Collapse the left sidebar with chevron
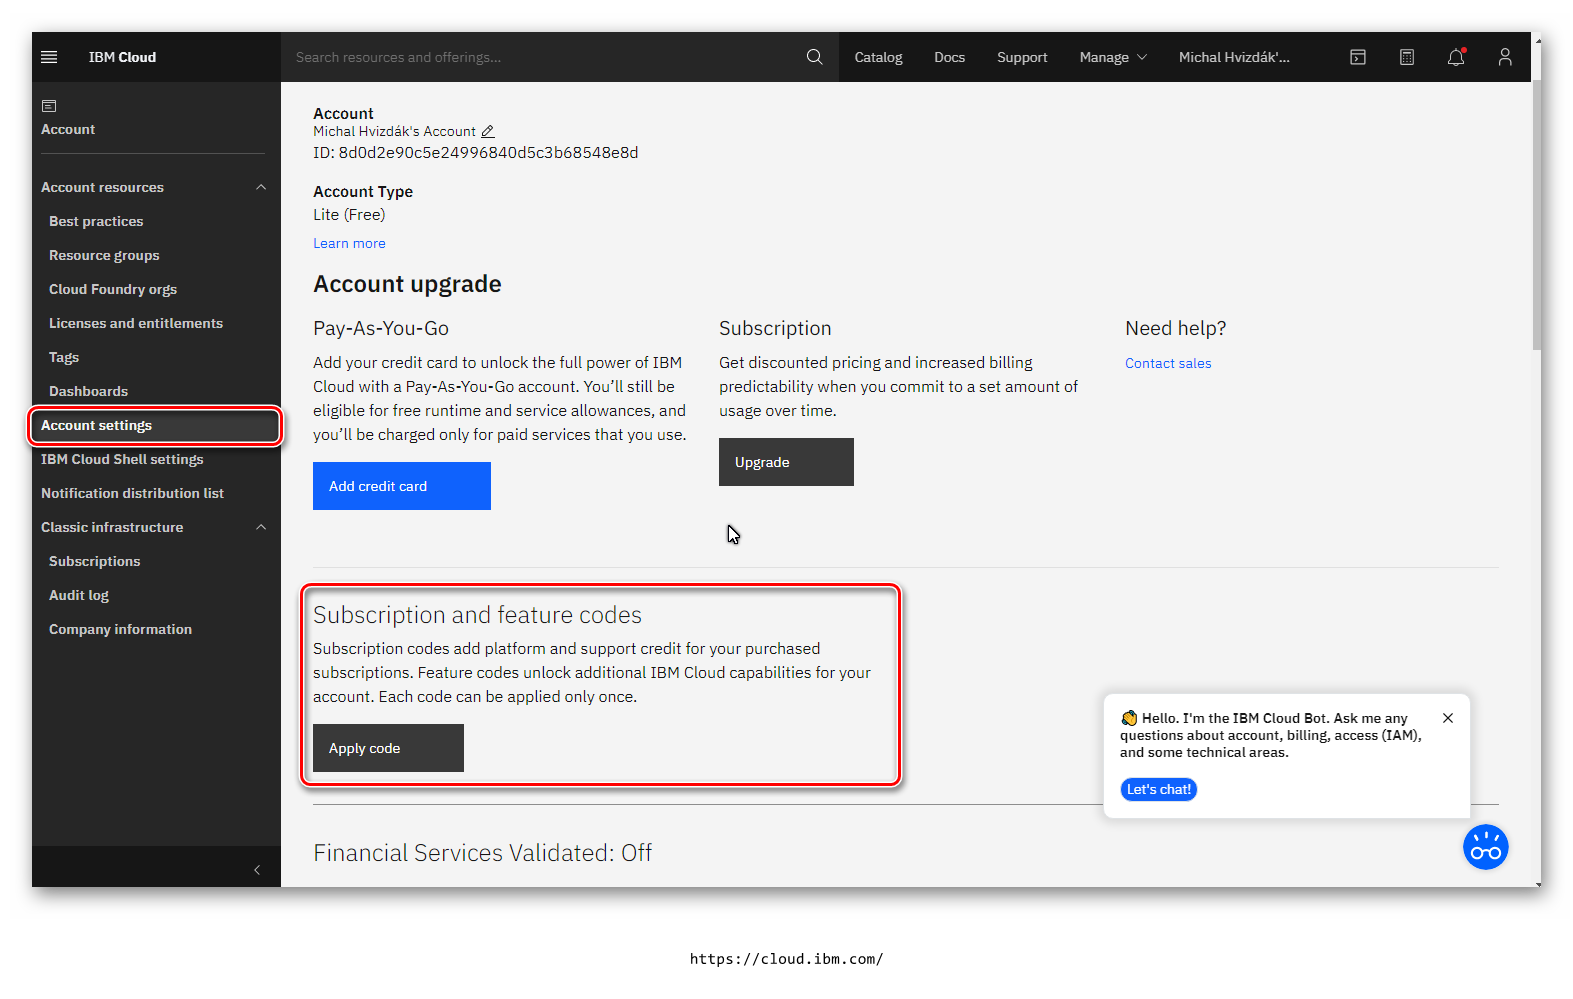This screenshot has height=999, width=1573. [x=257, y=870]
